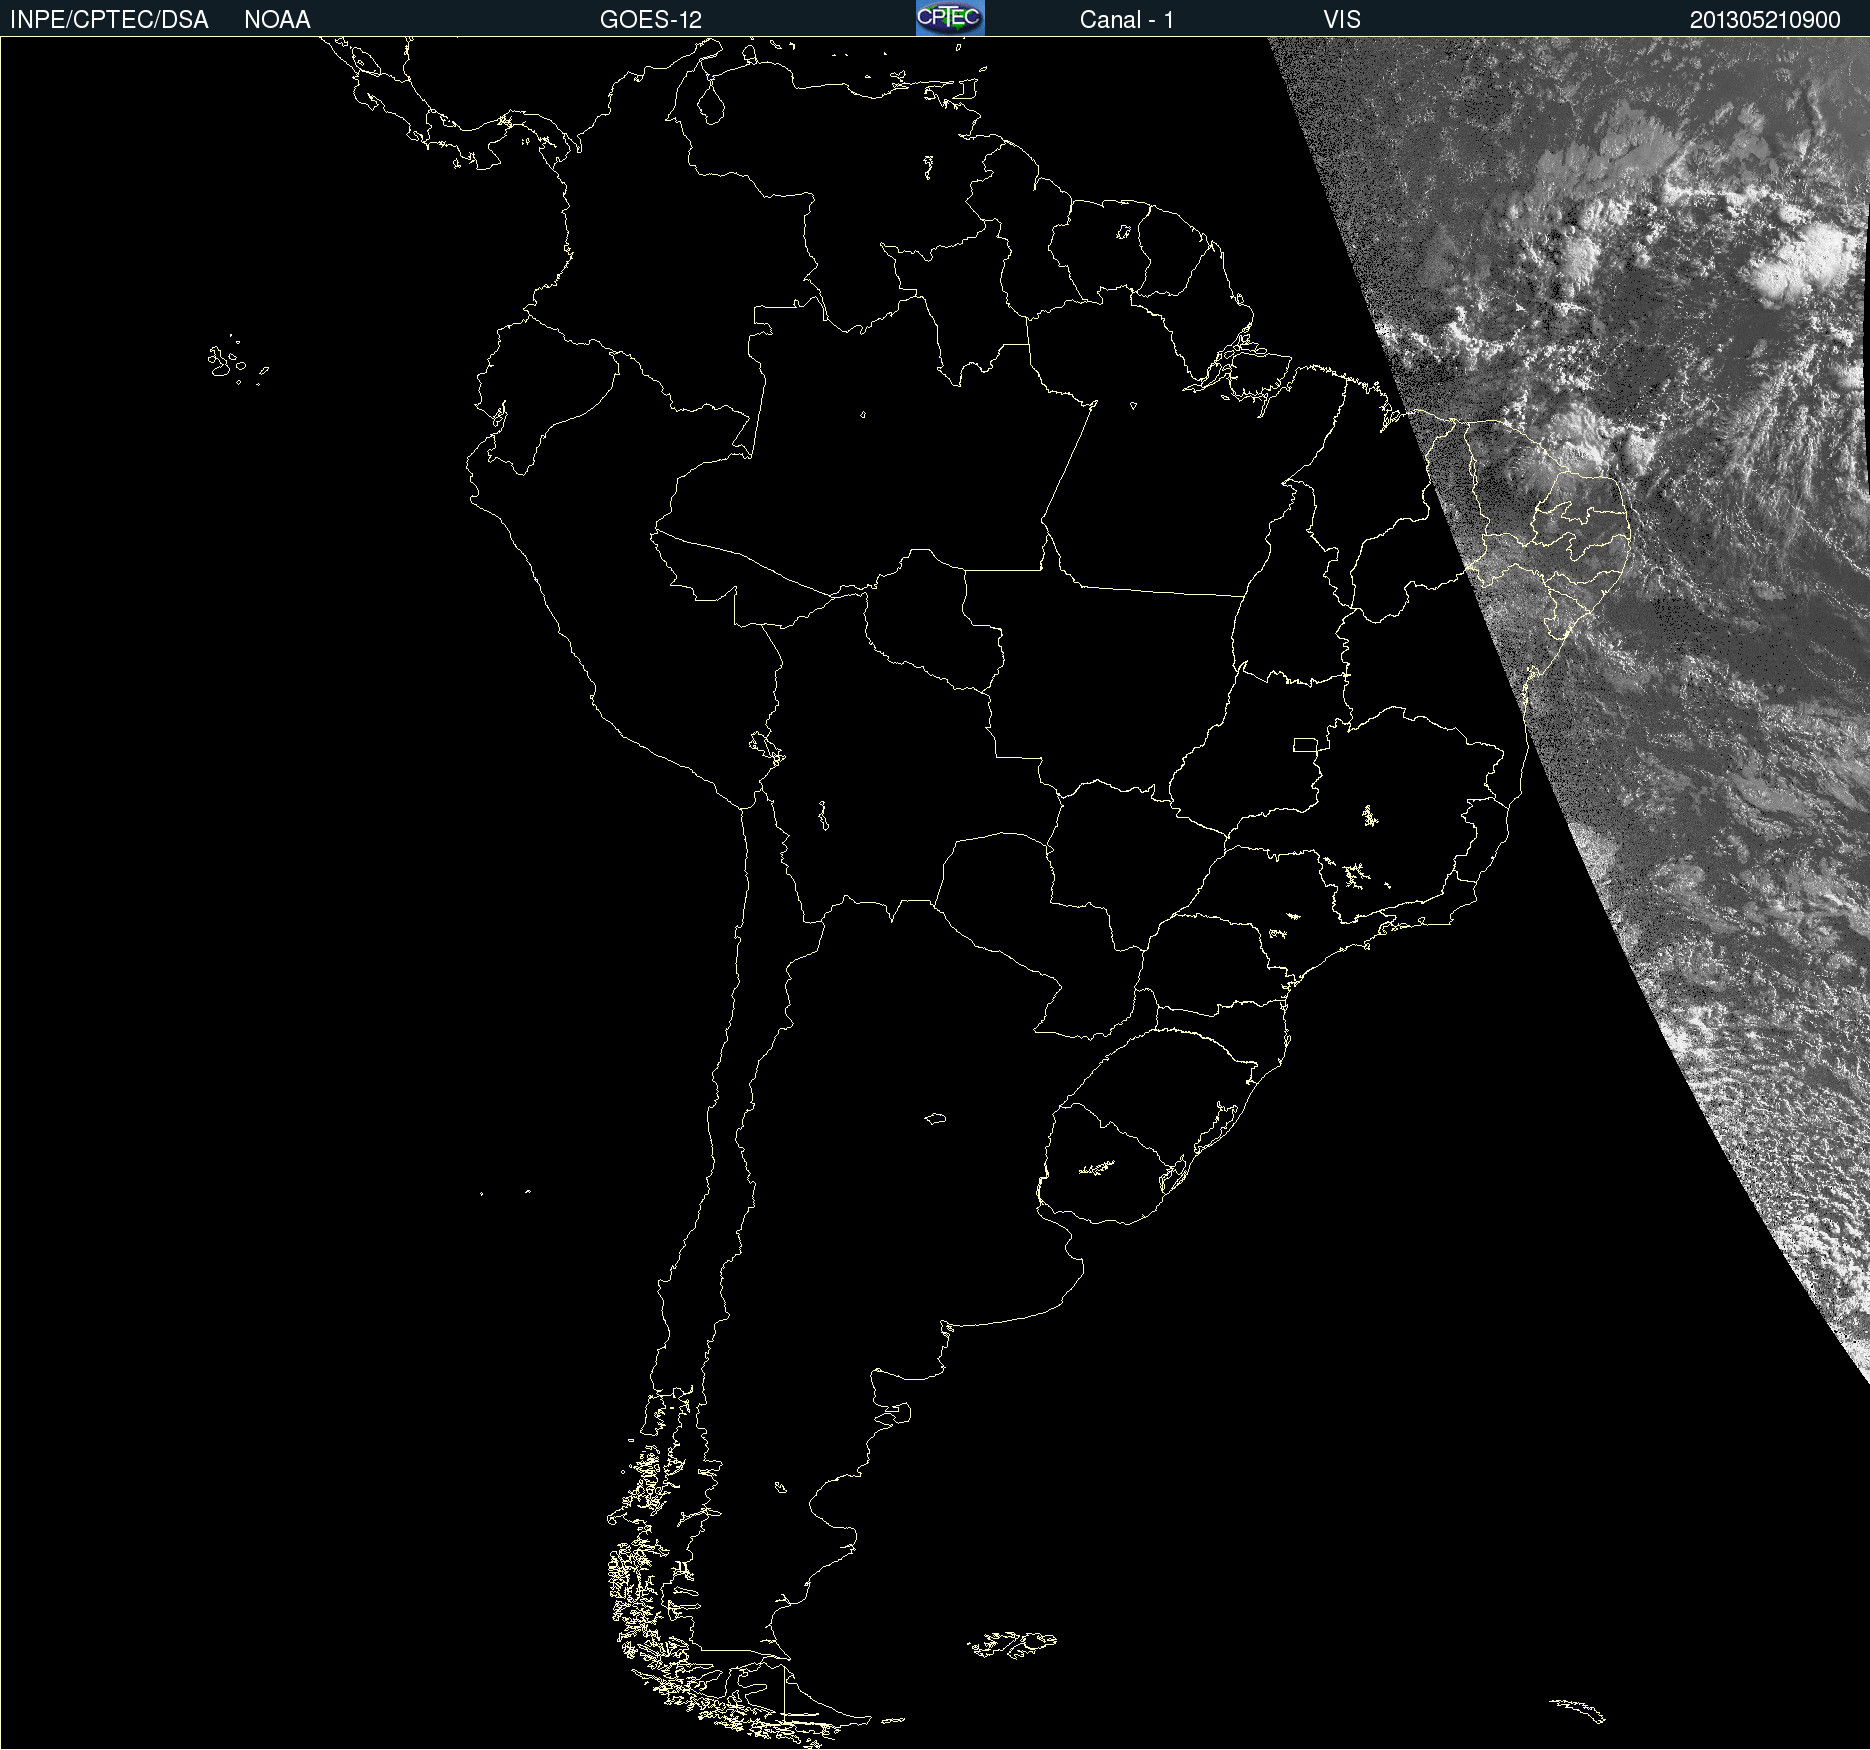Click the NOAA label in the header

[277, 20]
